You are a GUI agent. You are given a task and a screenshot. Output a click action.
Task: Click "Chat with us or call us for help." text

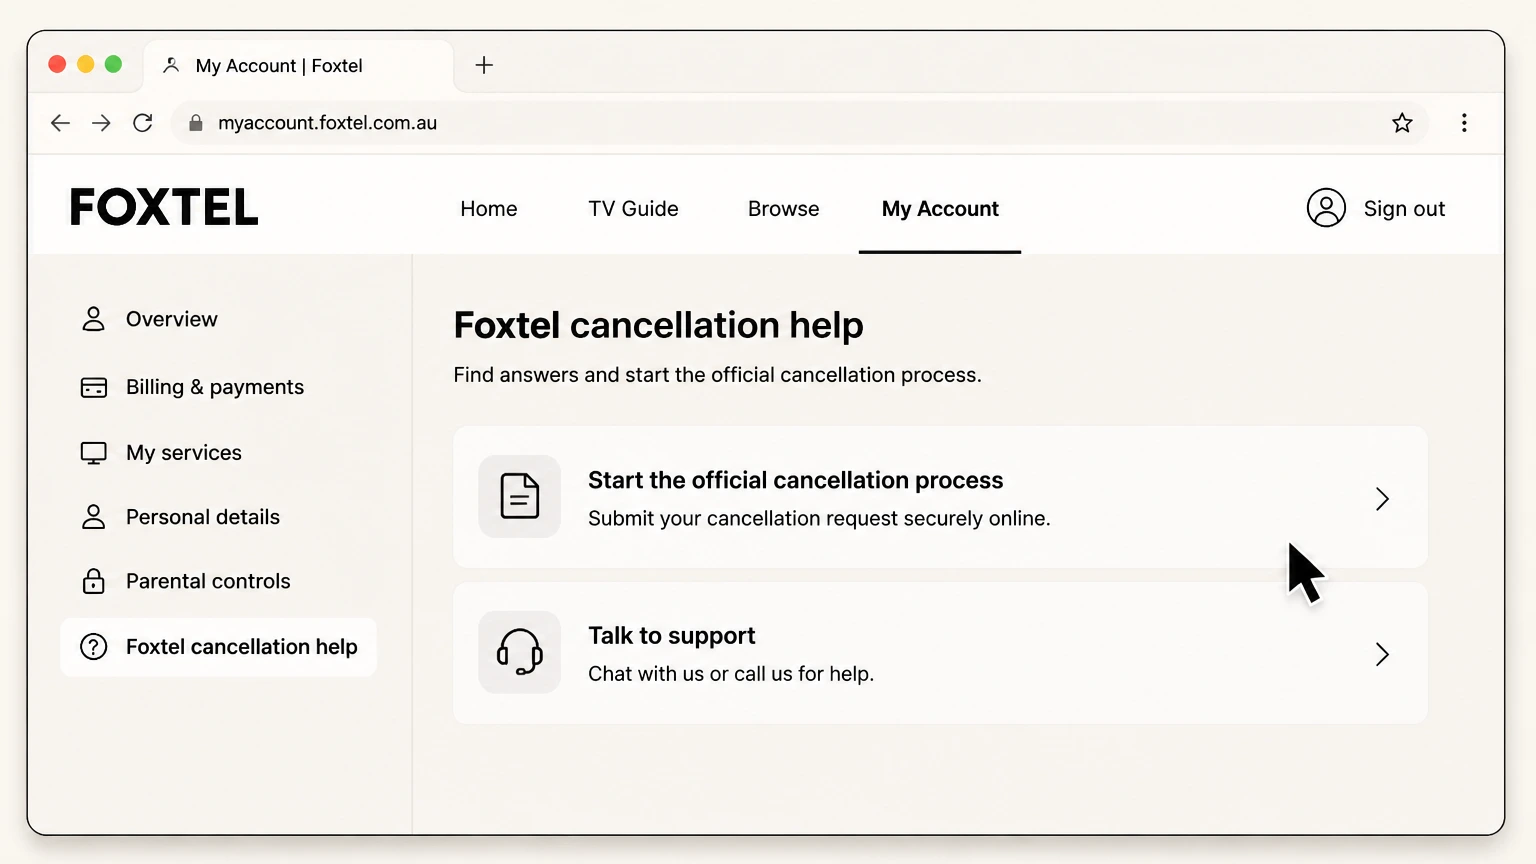pyautogui.click(x=731, y=674)
